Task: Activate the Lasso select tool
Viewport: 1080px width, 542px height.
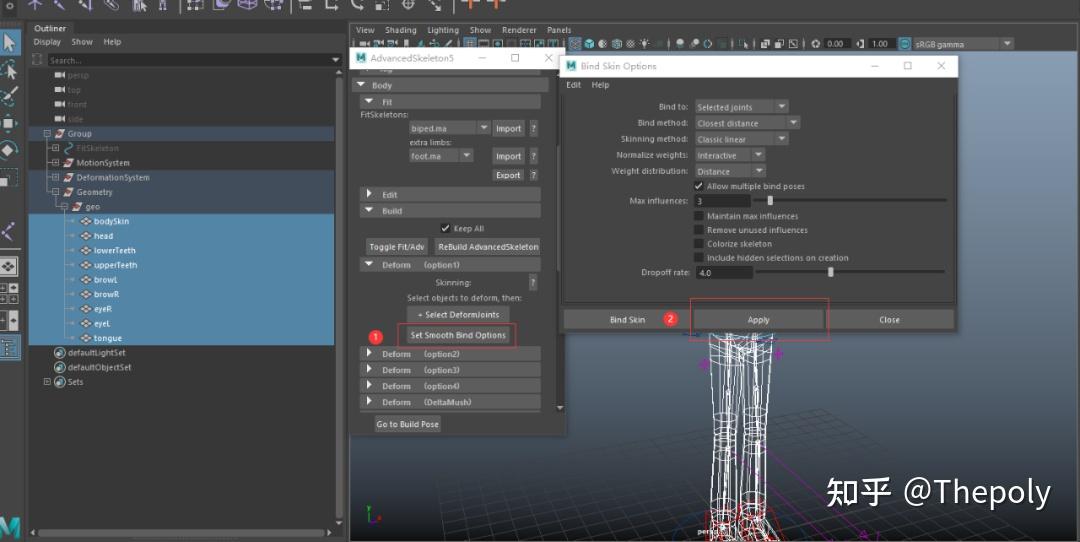Action: tap(9, 70)
